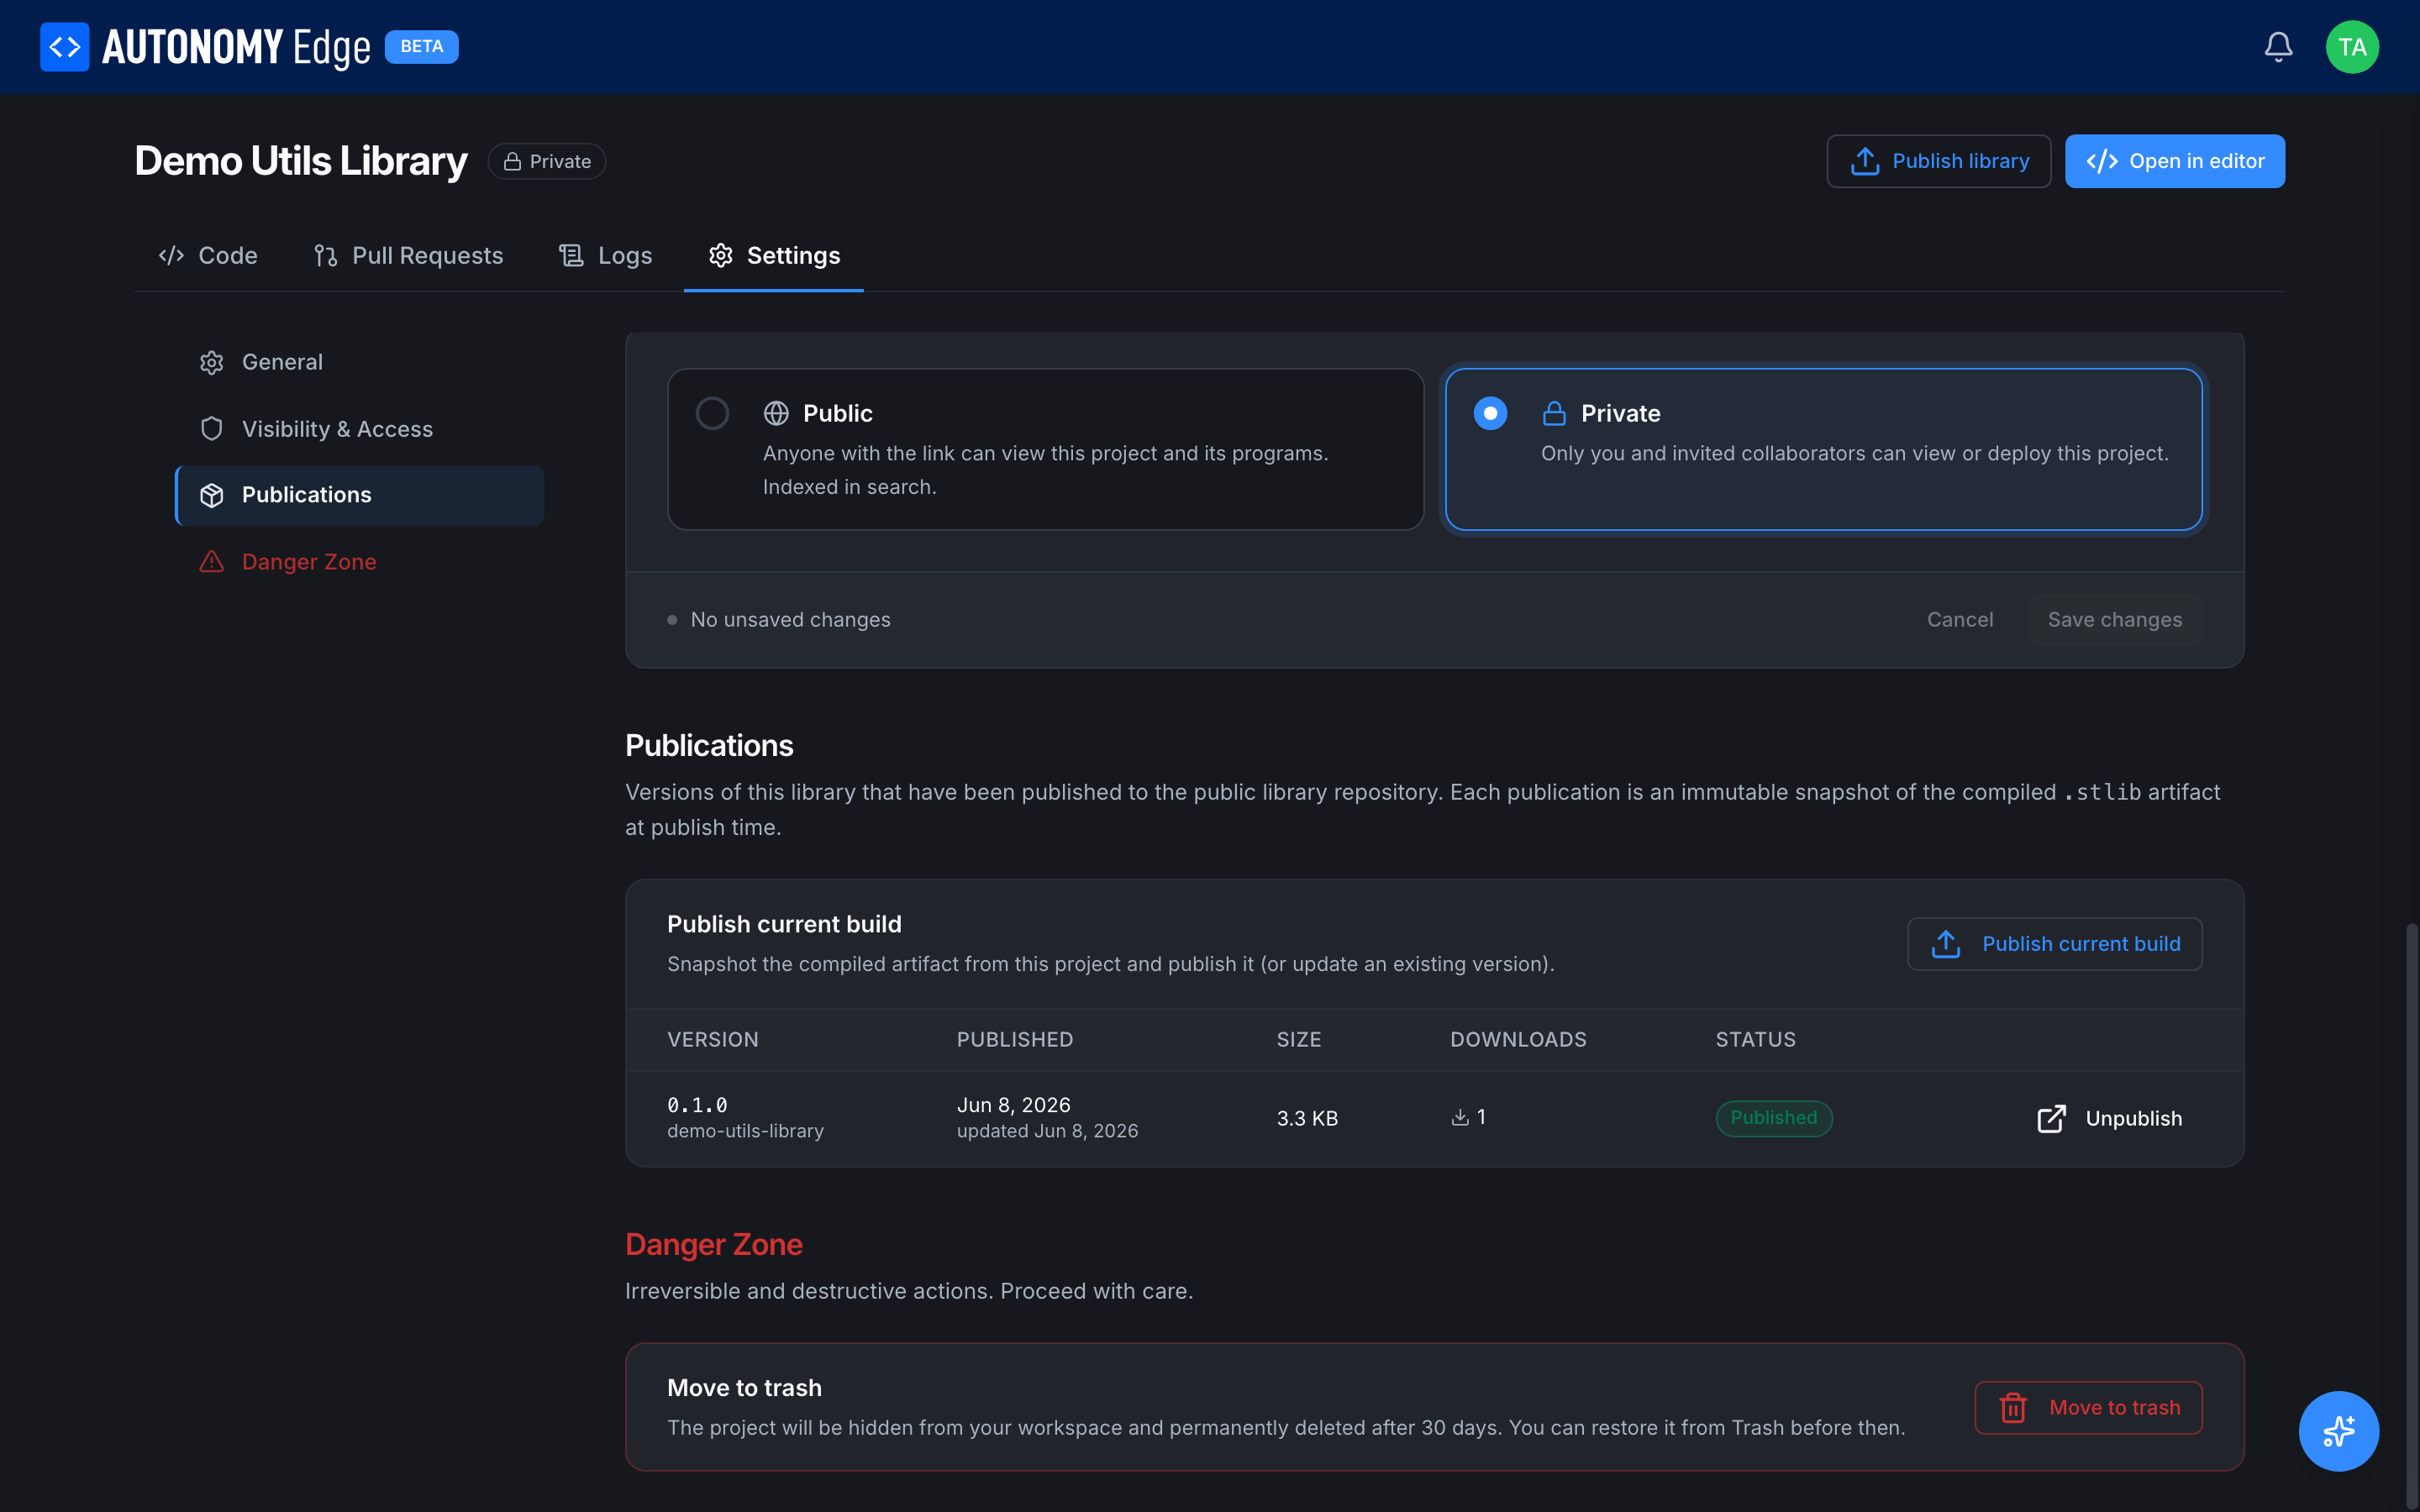Select the Private visibility radio button
Image resolution: width=2420 pixels, height=1512 pixels.
point(1490,413)
